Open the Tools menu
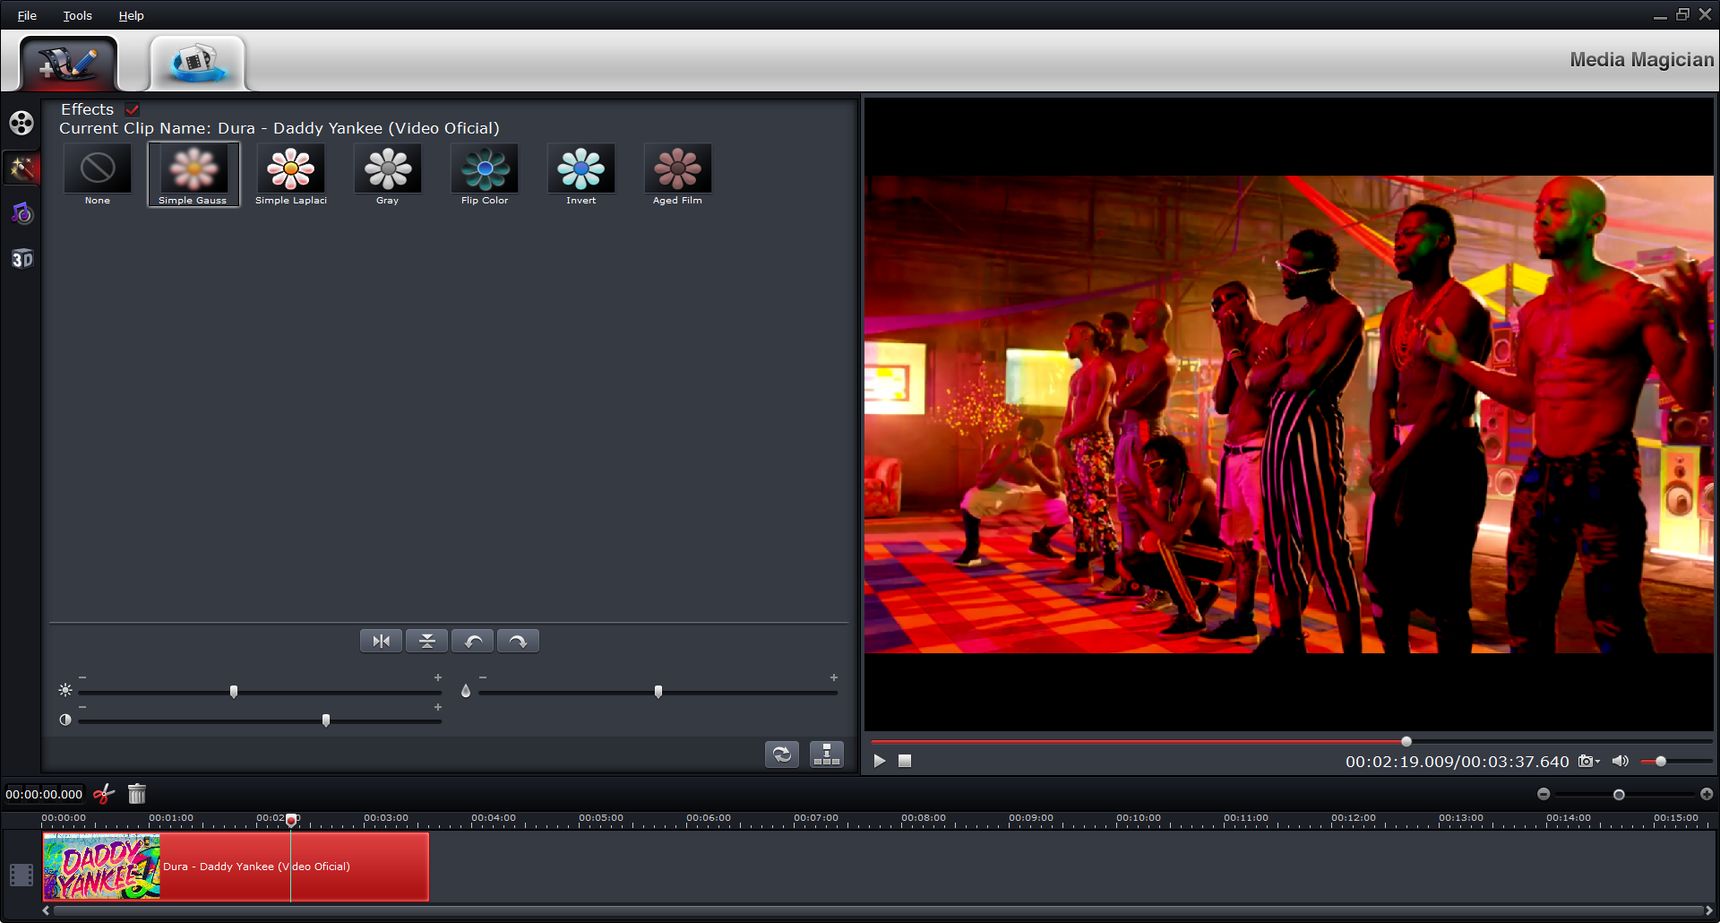 [x=77, y=15]
